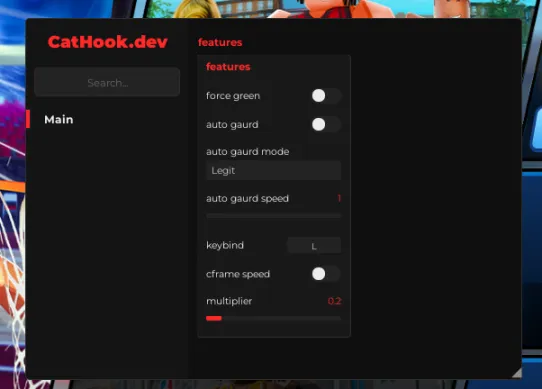Focus the Search input field
Image resolution: width=542 pixels, height=389 pixels.
coord(107,82)
